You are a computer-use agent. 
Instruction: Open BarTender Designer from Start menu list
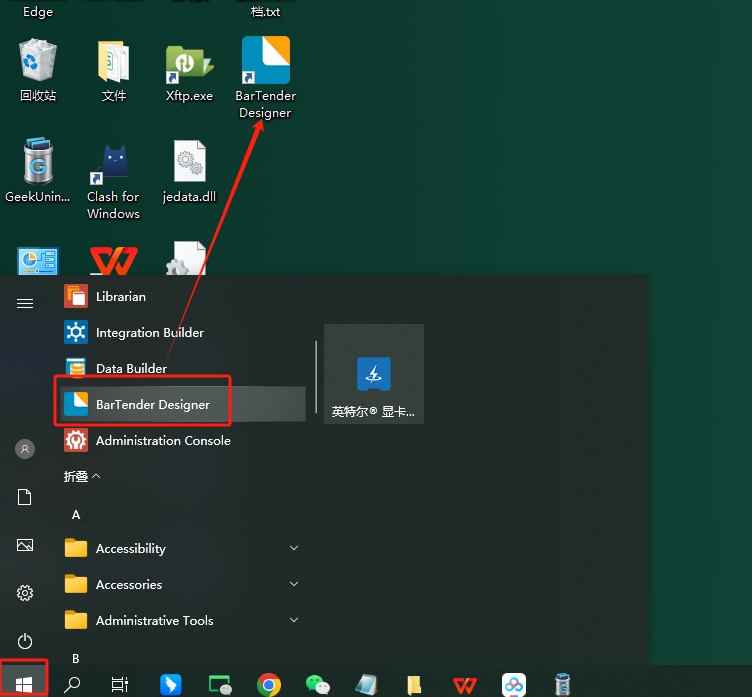pyautogui.click(x=181, y=404)
